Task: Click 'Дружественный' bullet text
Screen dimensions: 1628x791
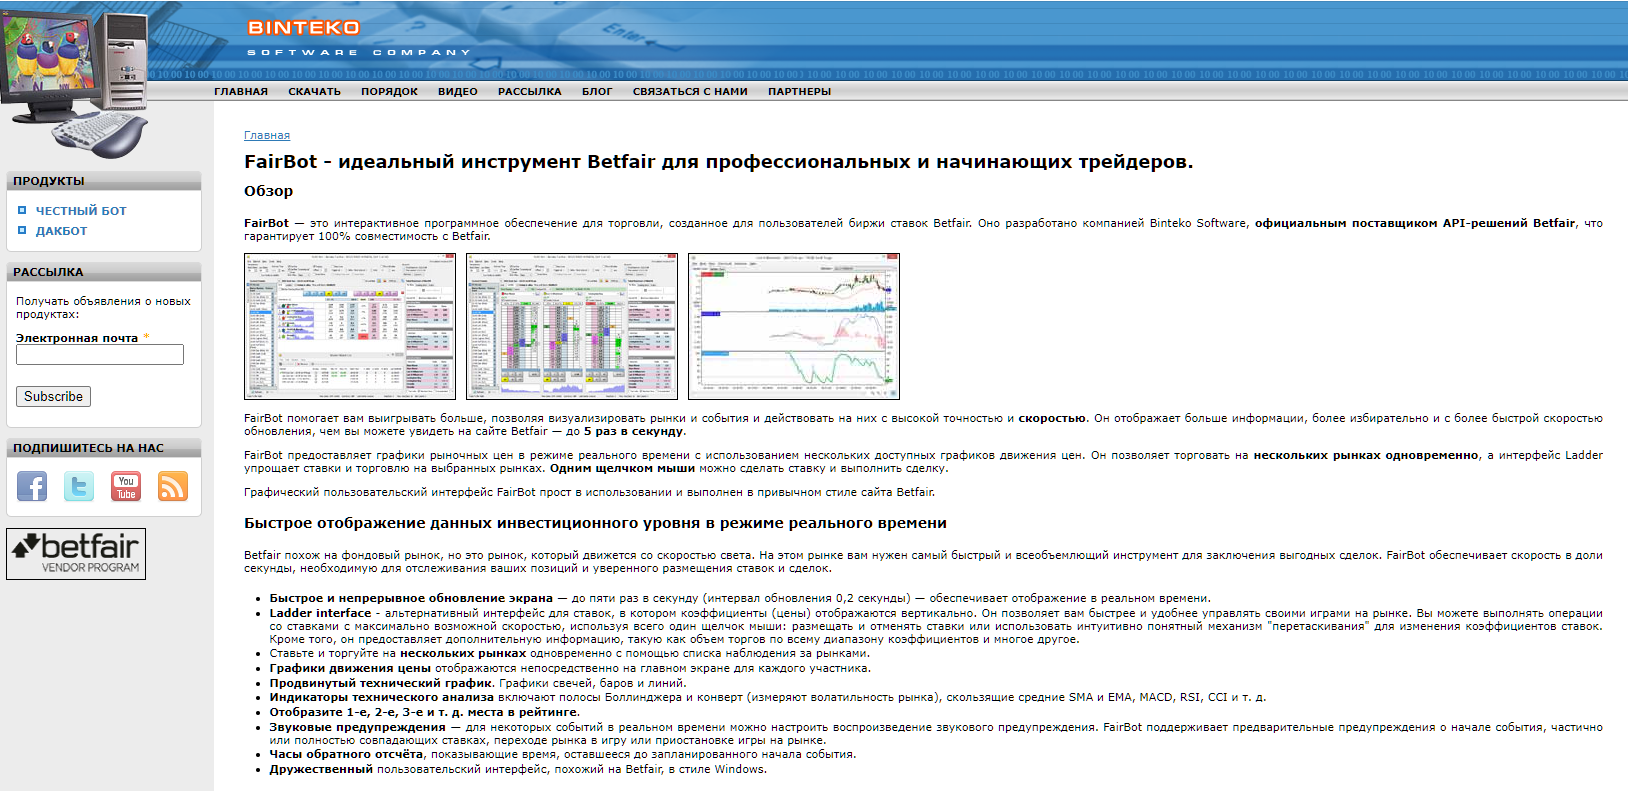Action: pos(321,769)
